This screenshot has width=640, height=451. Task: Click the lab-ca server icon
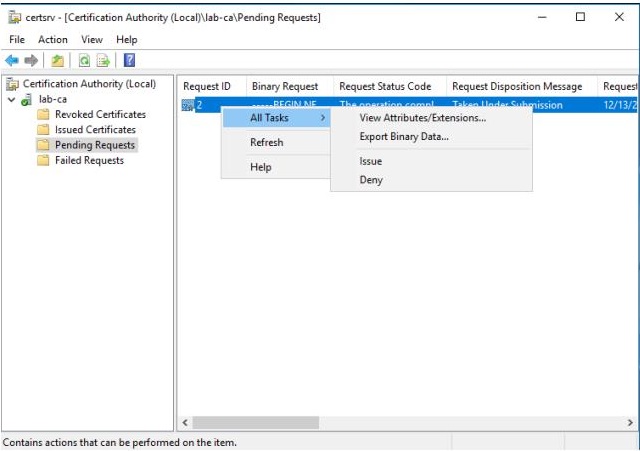(x=26, y=100)
